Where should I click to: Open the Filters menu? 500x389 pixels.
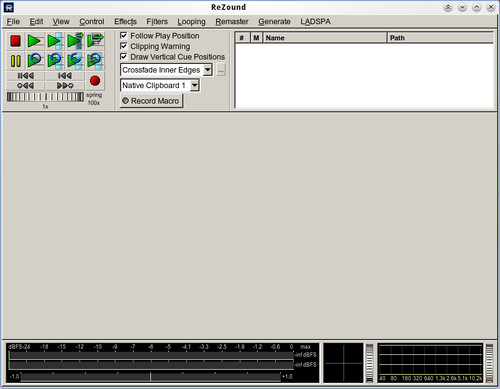pyautogui.click(x=157, y=22)
